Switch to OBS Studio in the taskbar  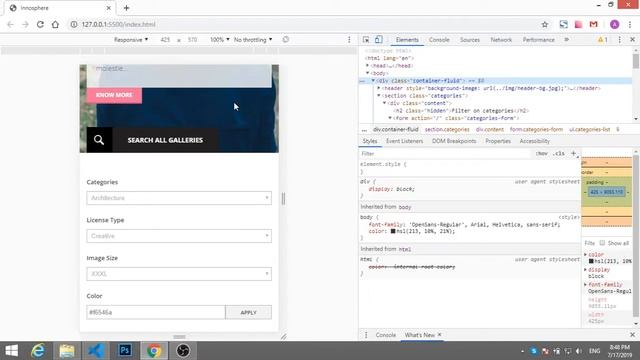point(183,351)
